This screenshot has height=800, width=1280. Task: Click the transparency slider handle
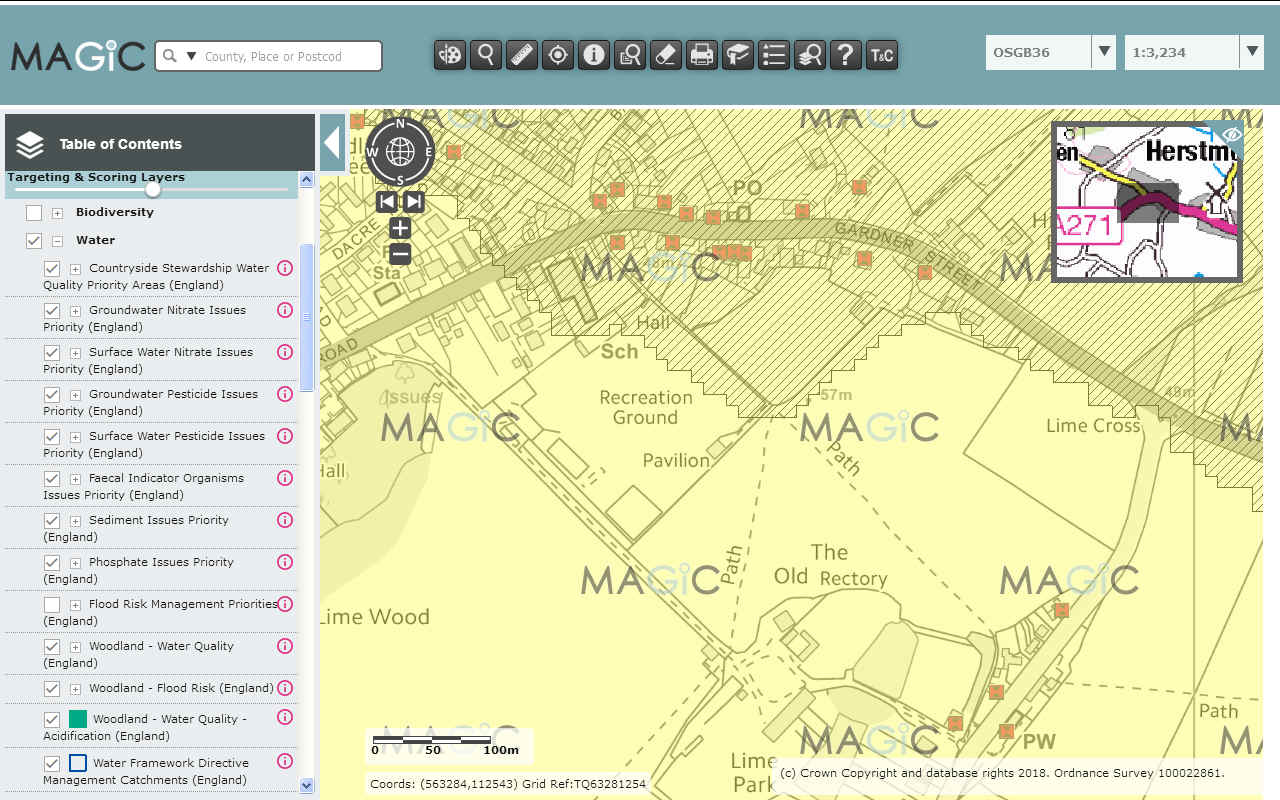pos(153,189)
